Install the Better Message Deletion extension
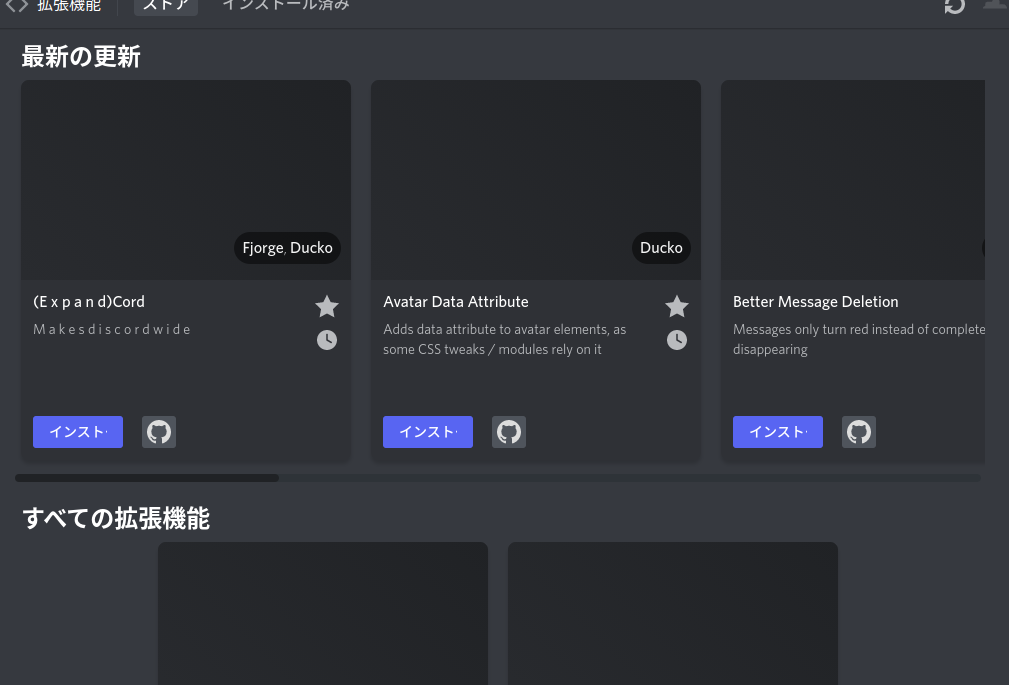Image resolution: width=1009 pixels, height=685 pixels. pyautogui.click(x=778, y=432)
